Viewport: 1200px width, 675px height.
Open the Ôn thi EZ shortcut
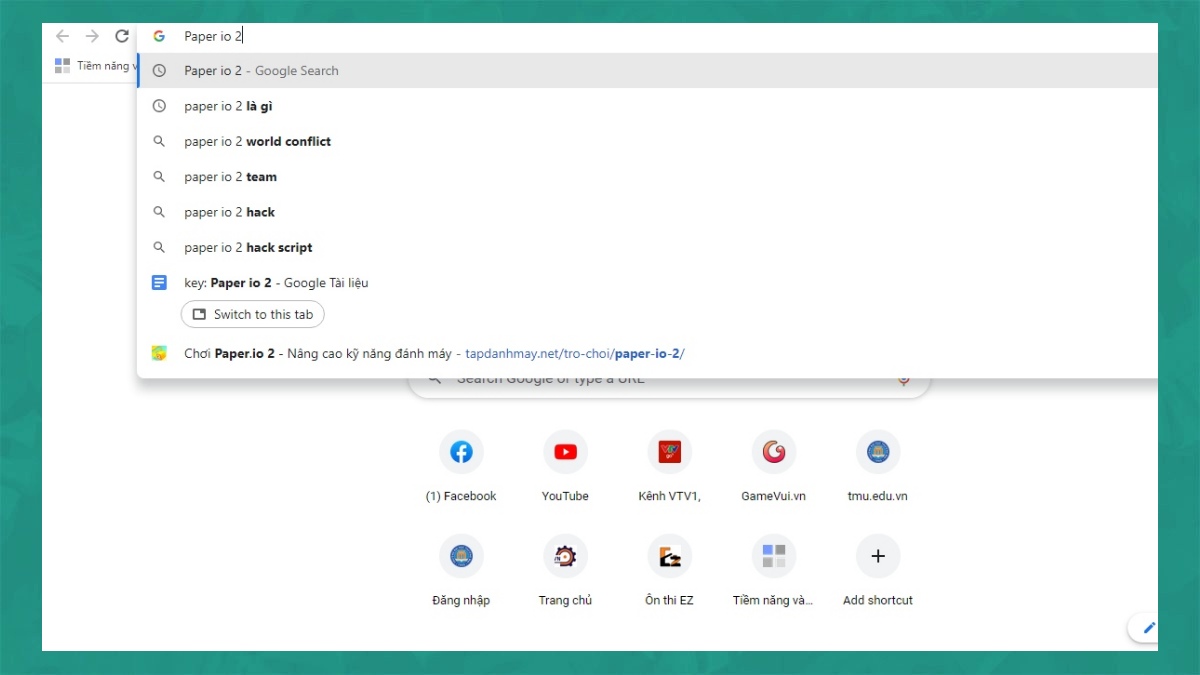669,557
